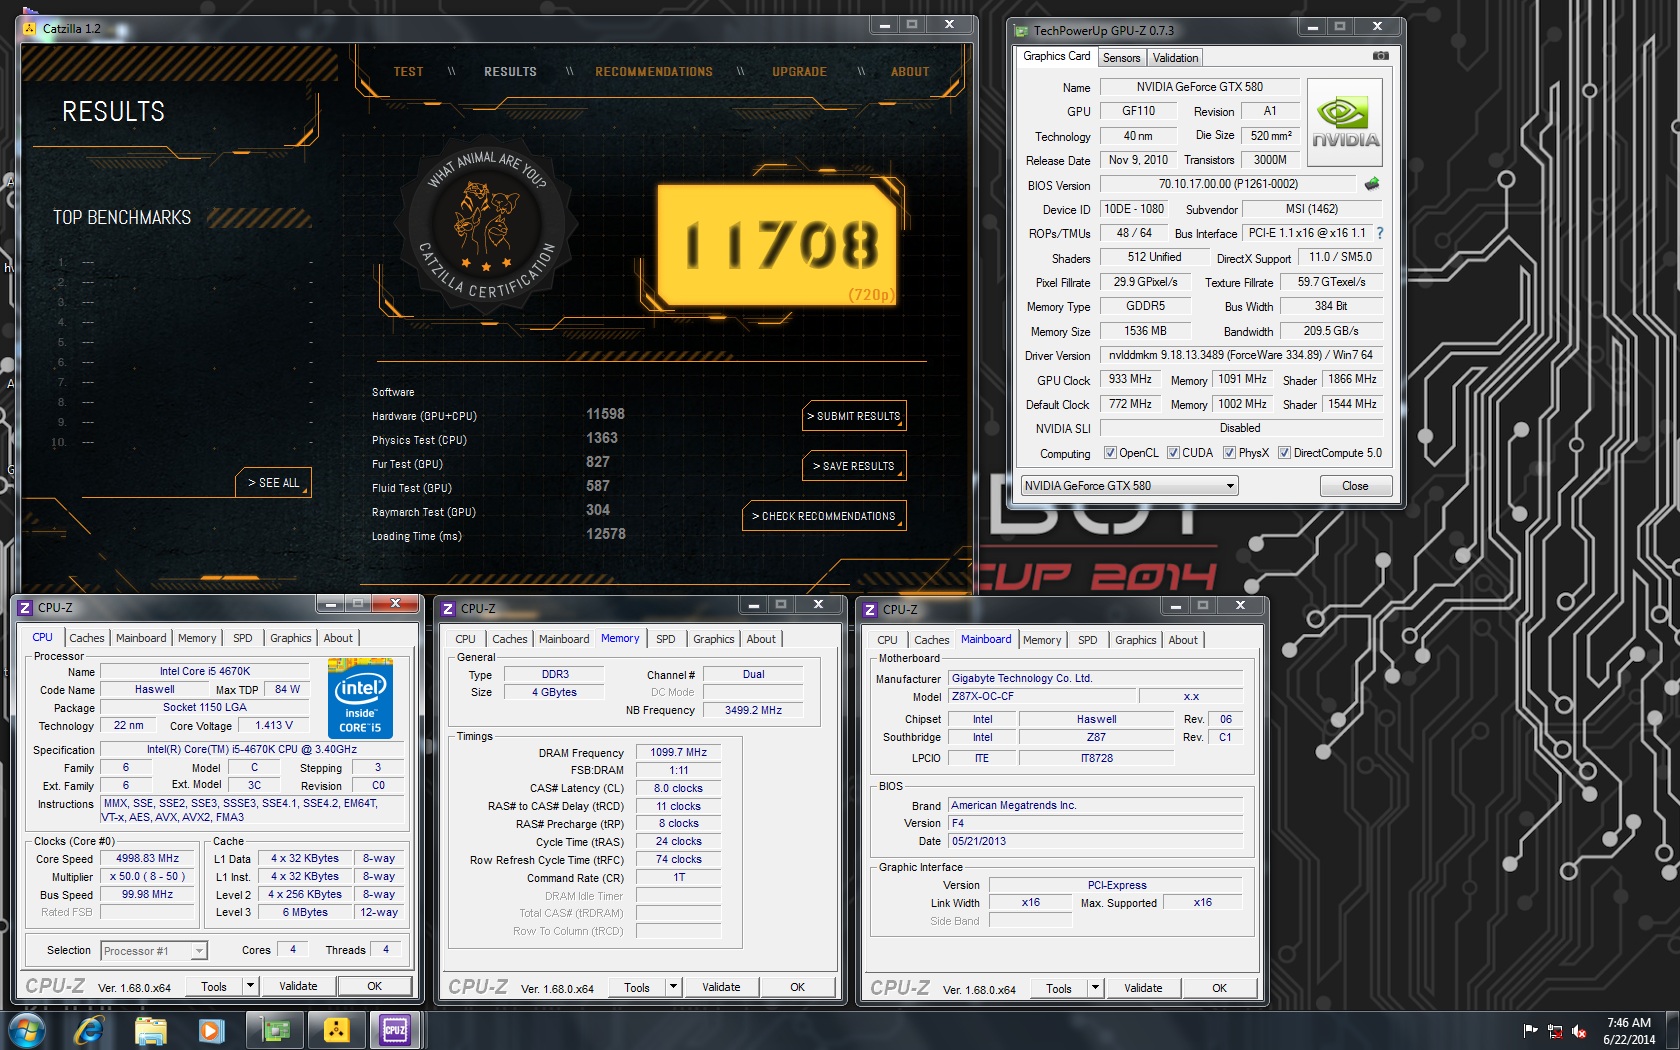Viewport: 1680px width, 1050px height.
Task: Click the Show Desktop strip beside the clock
Action: 1673,1031
